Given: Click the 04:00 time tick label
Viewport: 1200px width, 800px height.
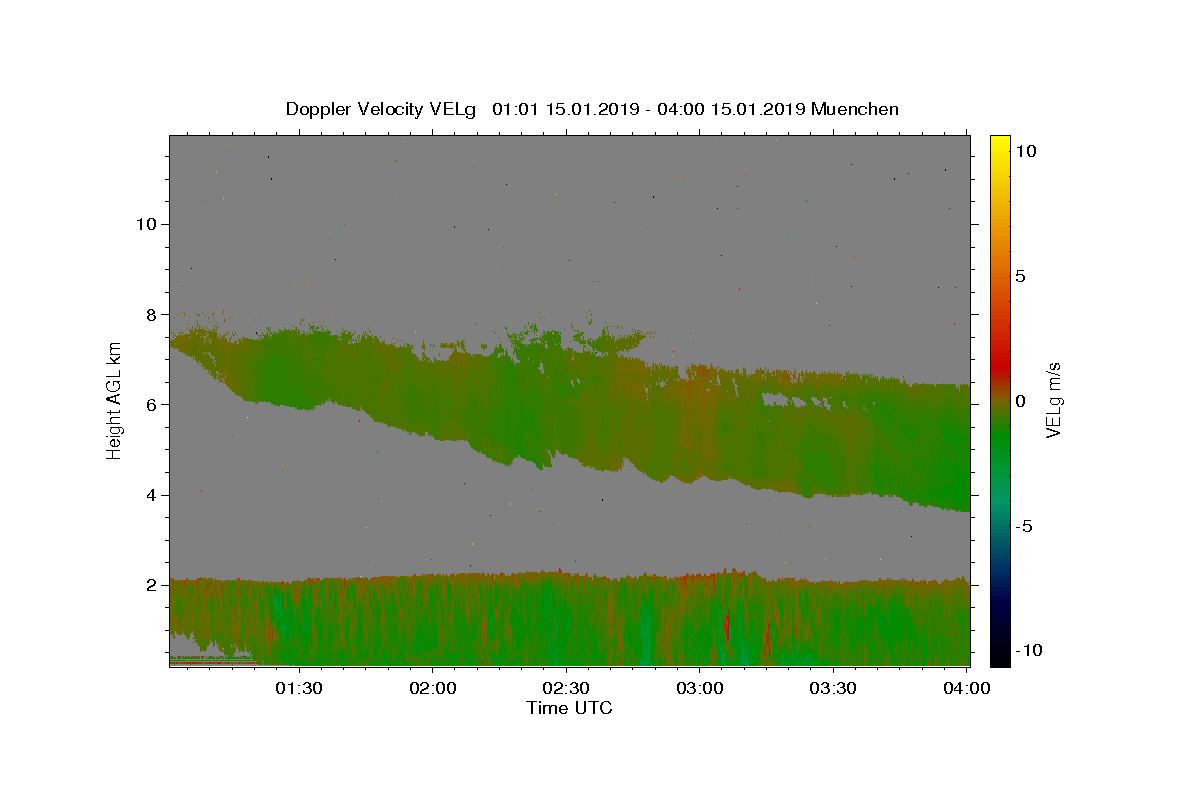Looking at the screenshot, I should [967, 688].
